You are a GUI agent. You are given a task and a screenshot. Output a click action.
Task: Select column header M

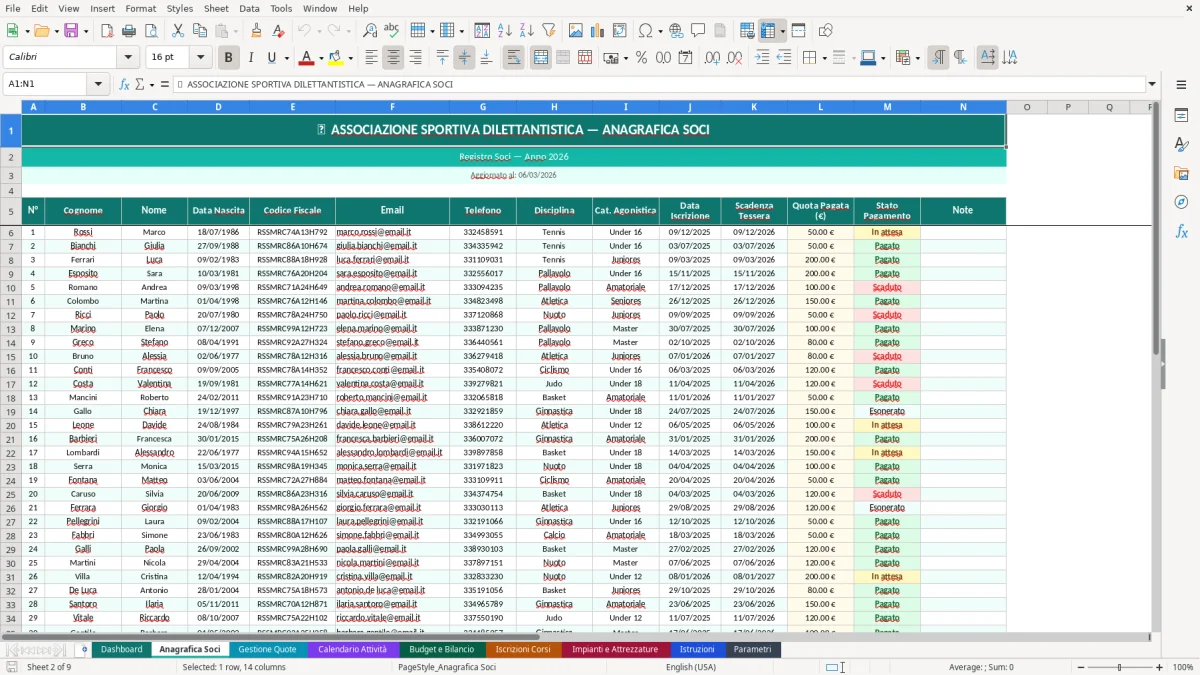point(887,106)
